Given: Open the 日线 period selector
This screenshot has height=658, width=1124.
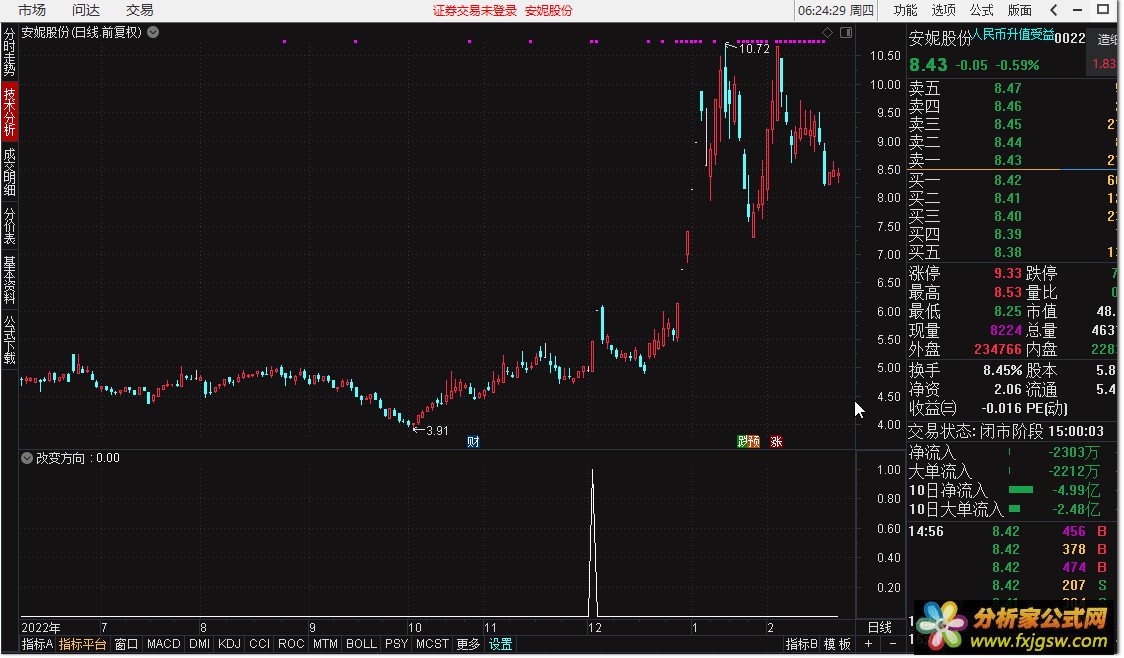Looking at the screenshot, I should [x=880, y=627].
